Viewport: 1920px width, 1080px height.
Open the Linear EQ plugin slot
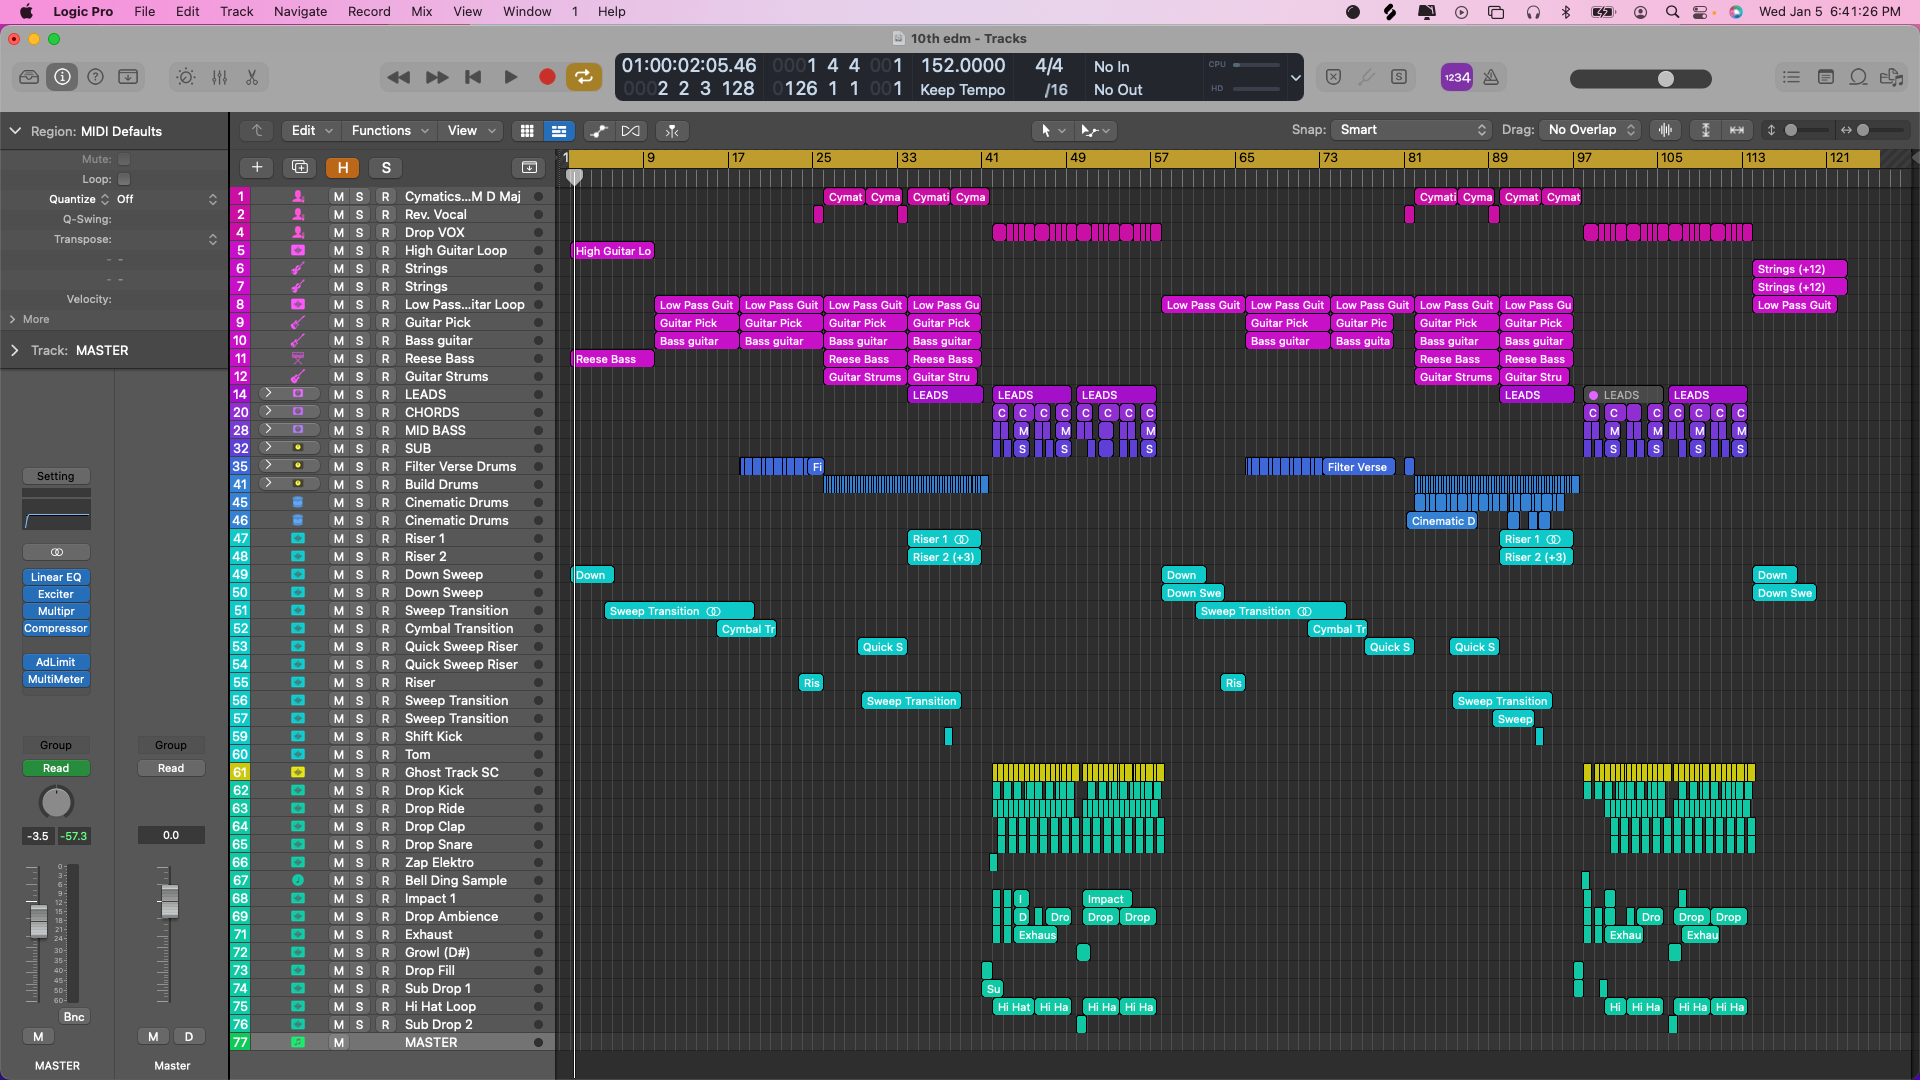click(x=56, y=577)
